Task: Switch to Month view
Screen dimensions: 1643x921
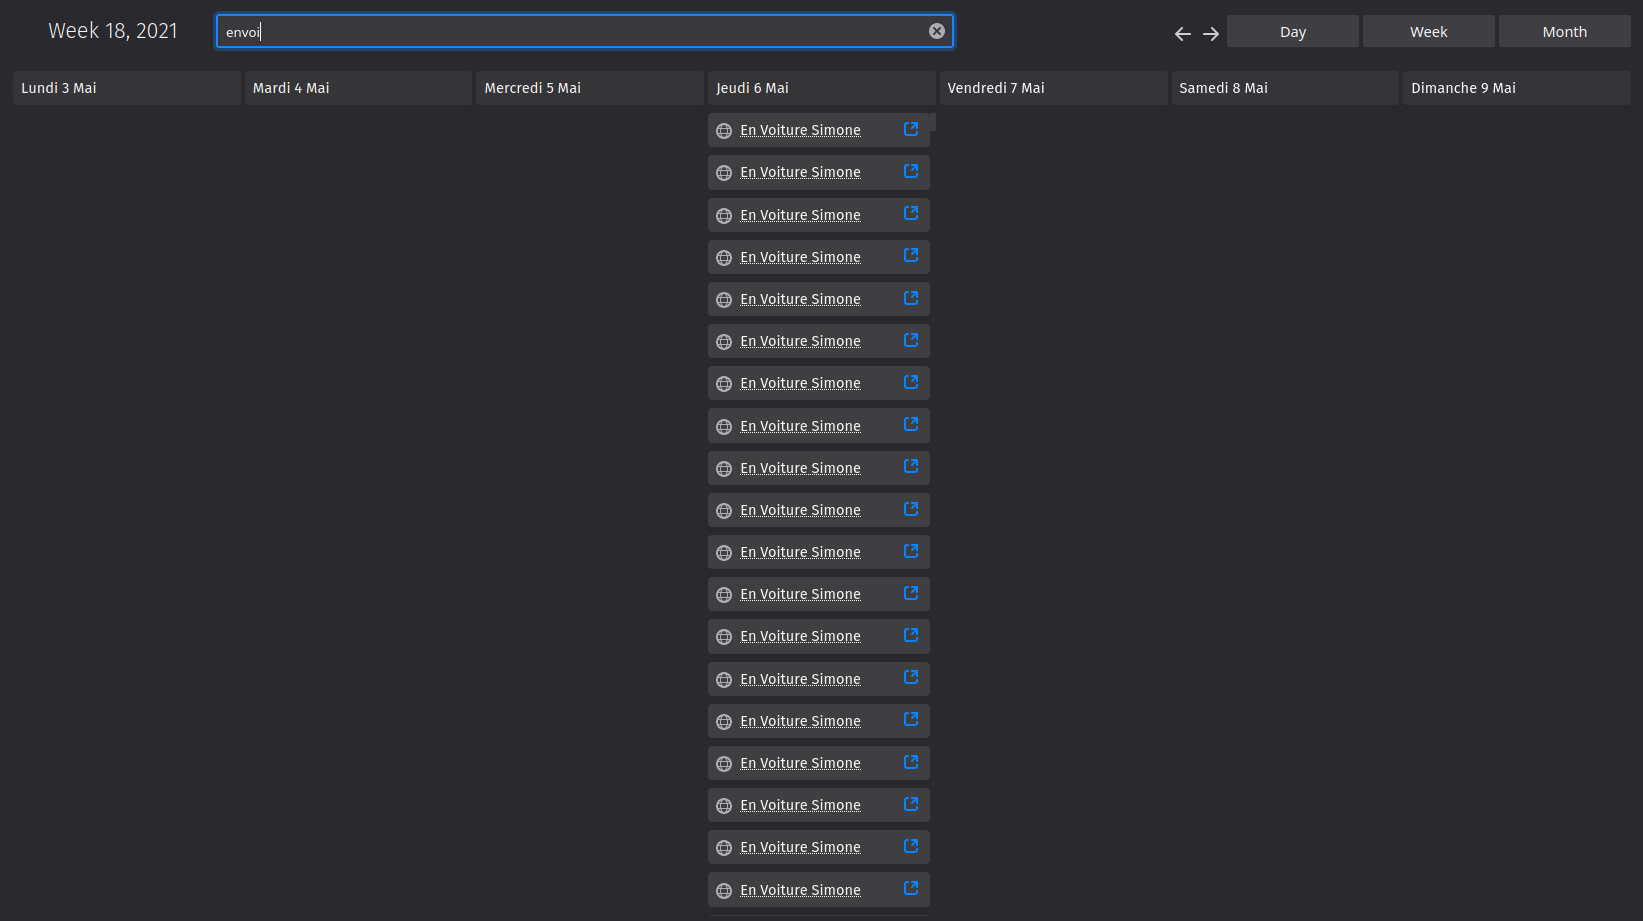Action: click(1564, 32)
